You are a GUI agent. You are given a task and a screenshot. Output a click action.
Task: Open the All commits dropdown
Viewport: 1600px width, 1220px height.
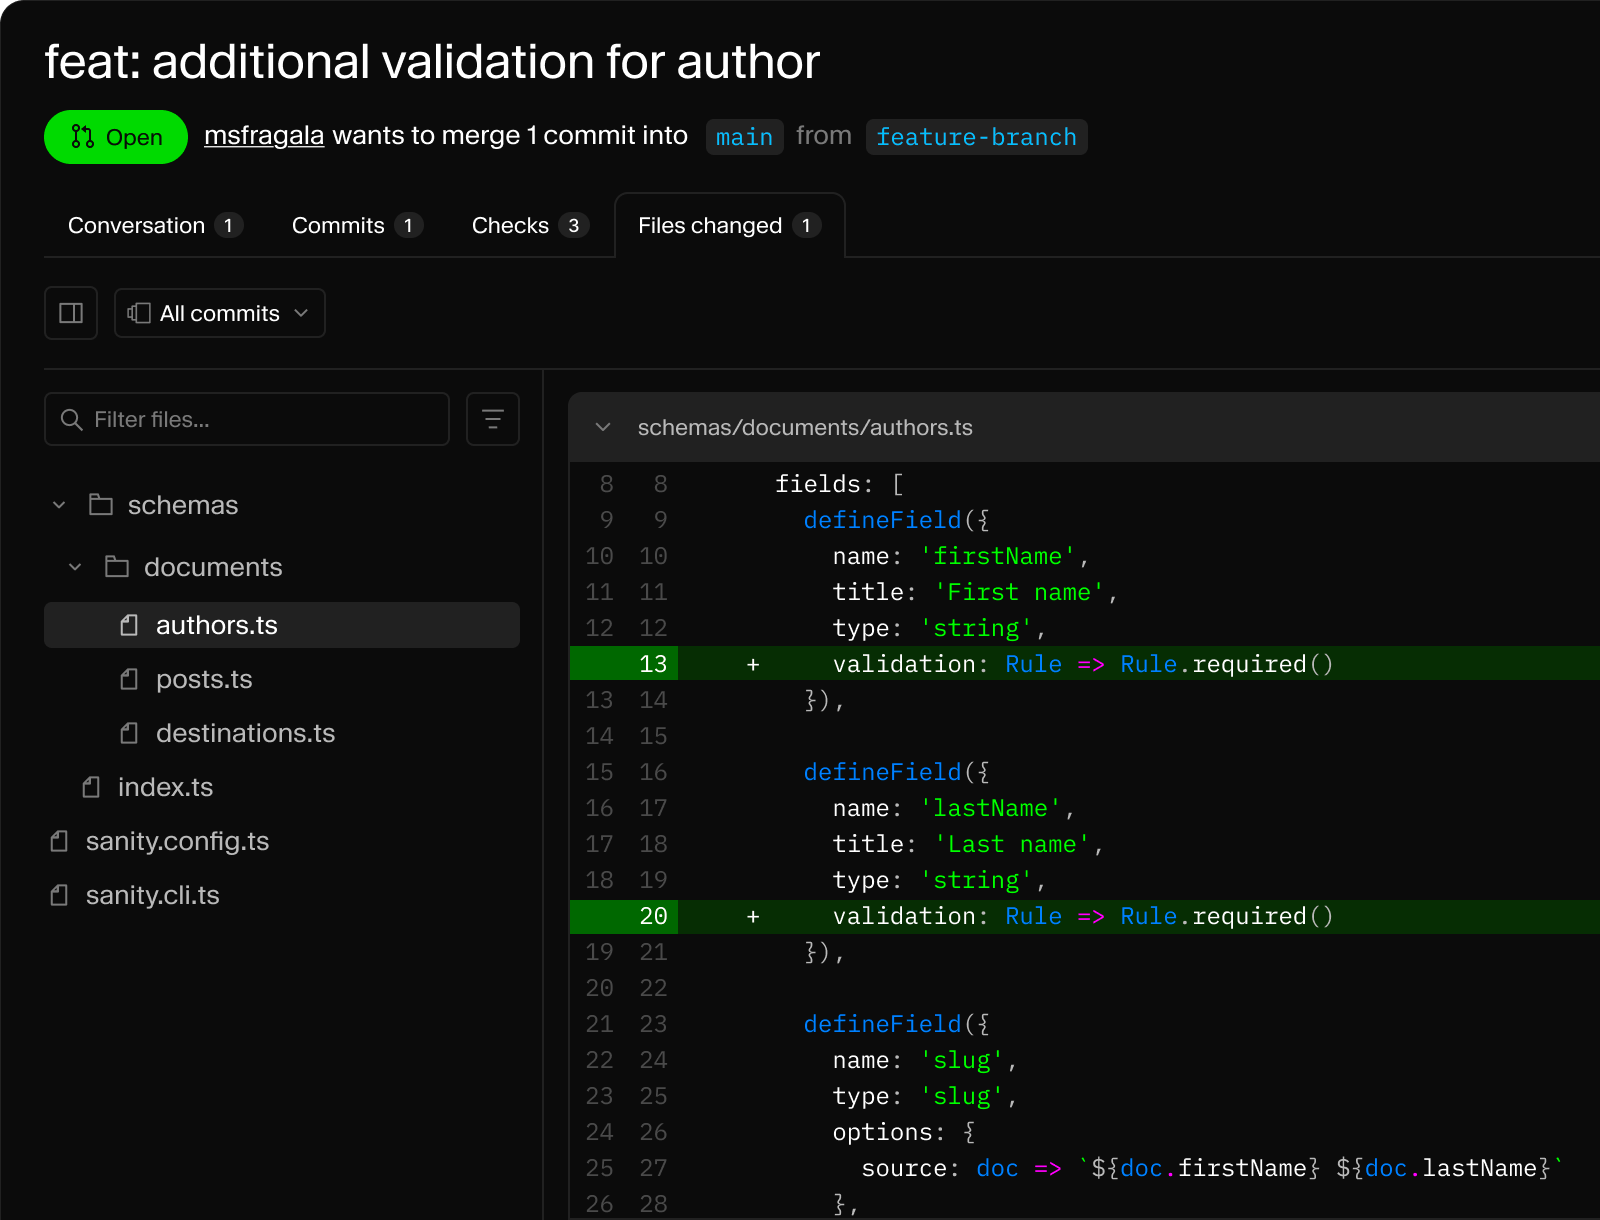[x=220, y=313]
